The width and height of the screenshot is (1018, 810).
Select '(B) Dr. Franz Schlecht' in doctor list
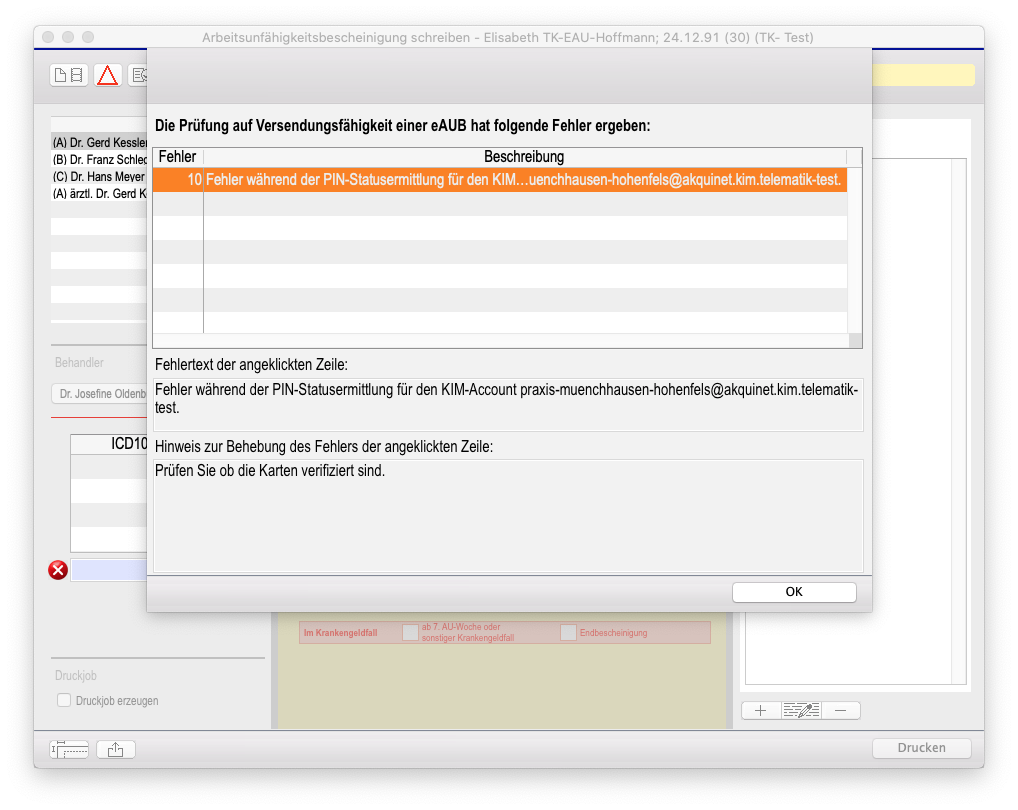coord(100,159)
